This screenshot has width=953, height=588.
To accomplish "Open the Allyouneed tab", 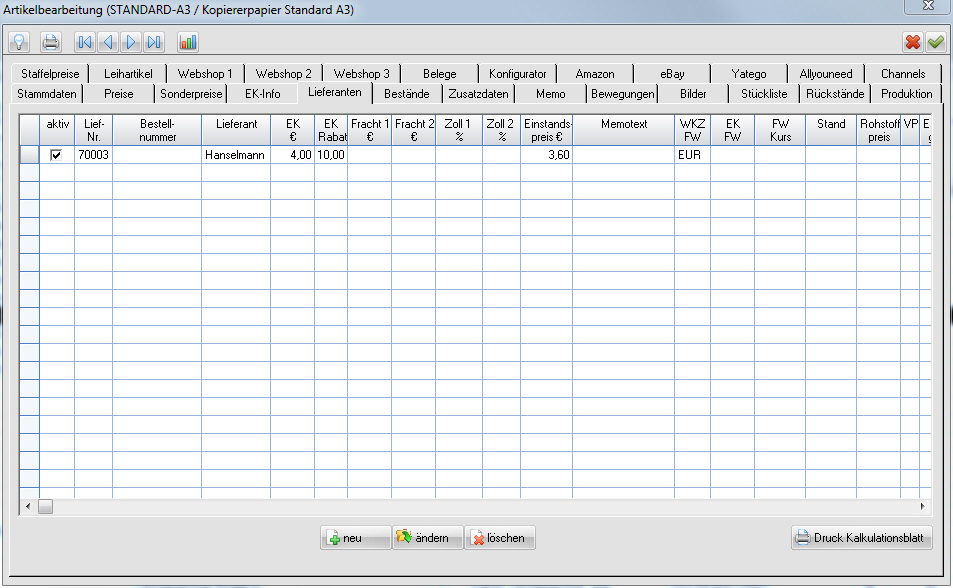I will [826, 74].
